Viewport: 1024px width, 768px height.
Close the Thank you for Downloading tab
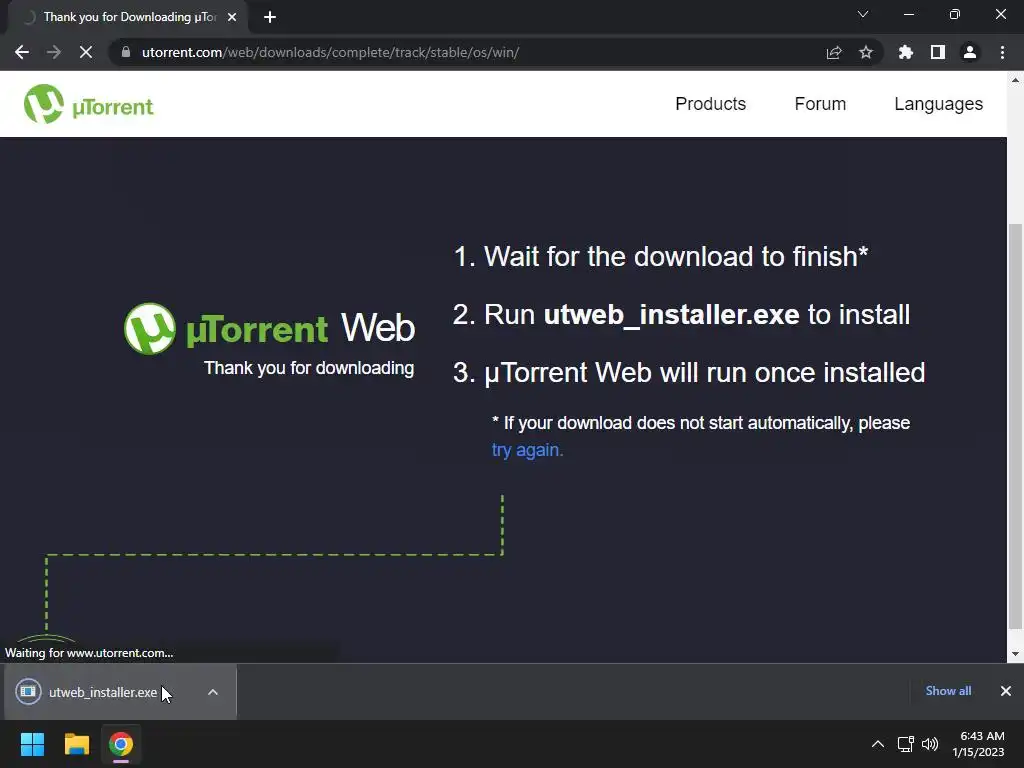[x=232, y=17]
